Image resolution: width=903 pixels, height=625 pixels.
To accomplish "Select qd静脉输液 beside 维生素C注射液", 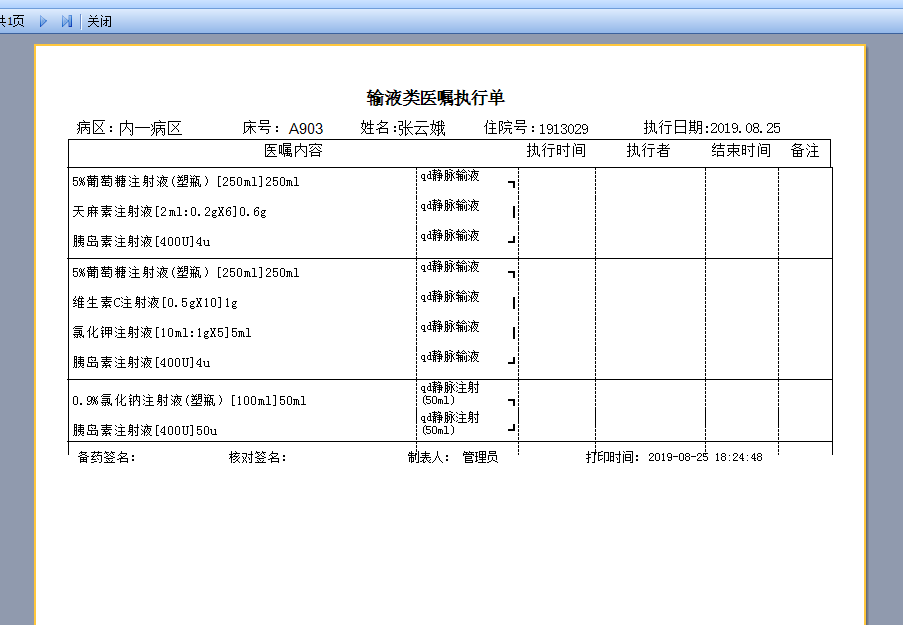I will (450, 297).
